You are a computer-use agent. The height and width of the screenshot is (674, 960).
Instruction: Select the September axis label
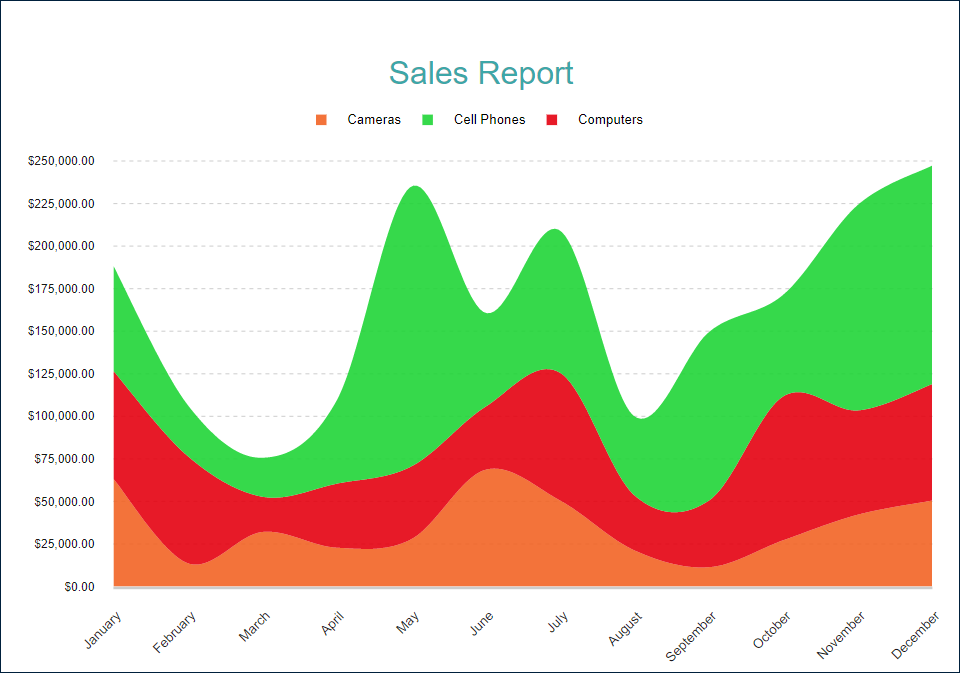692,636
